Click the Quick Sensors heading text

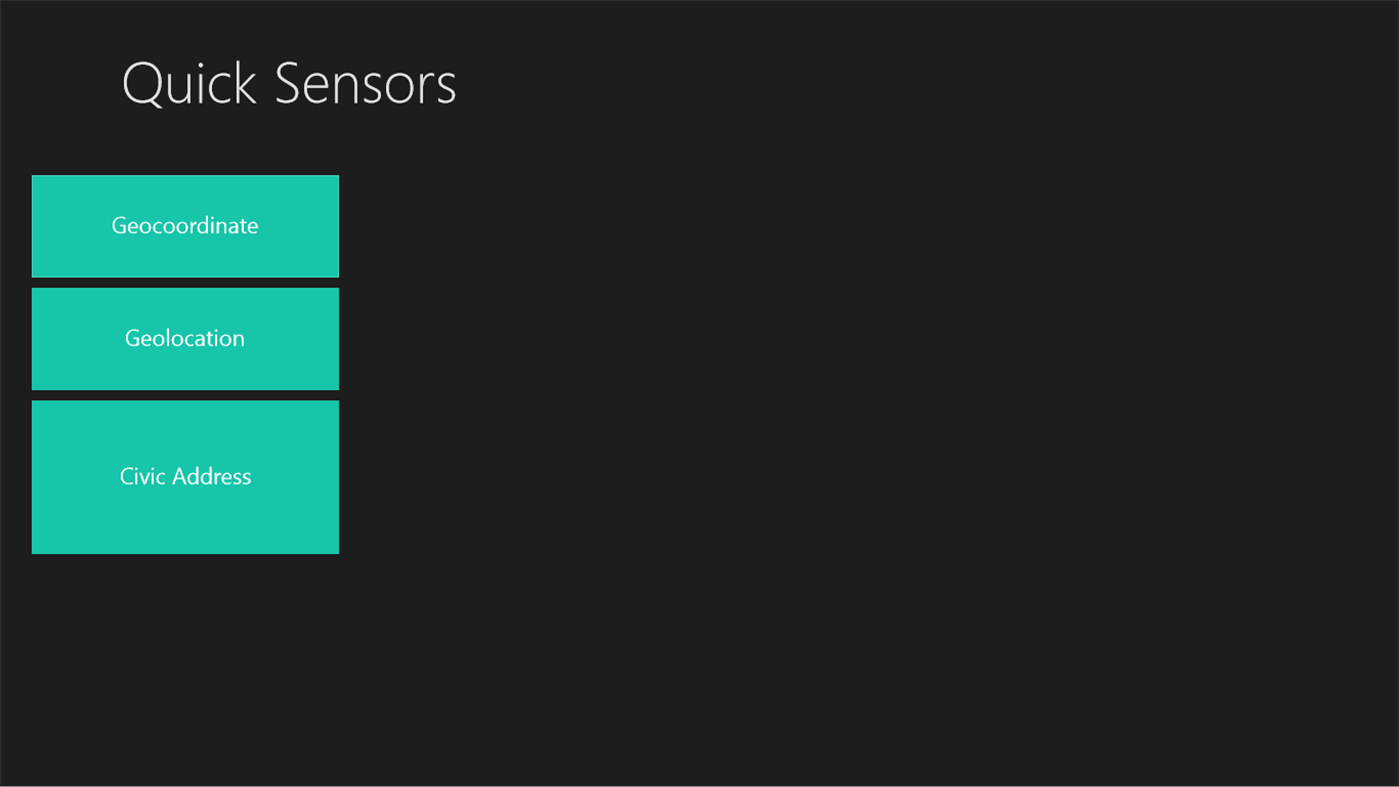click(288, 83)
